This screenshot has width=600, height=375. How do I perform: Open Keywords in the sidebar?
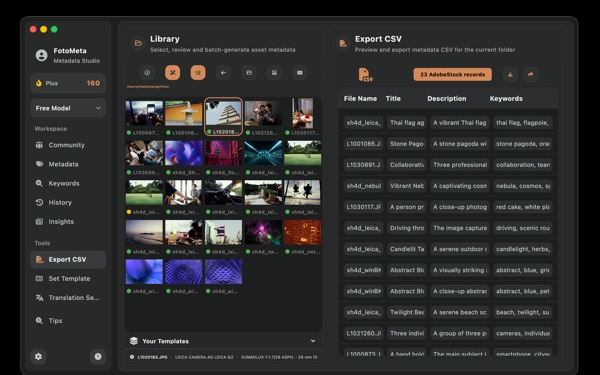(x=68, y=183)
